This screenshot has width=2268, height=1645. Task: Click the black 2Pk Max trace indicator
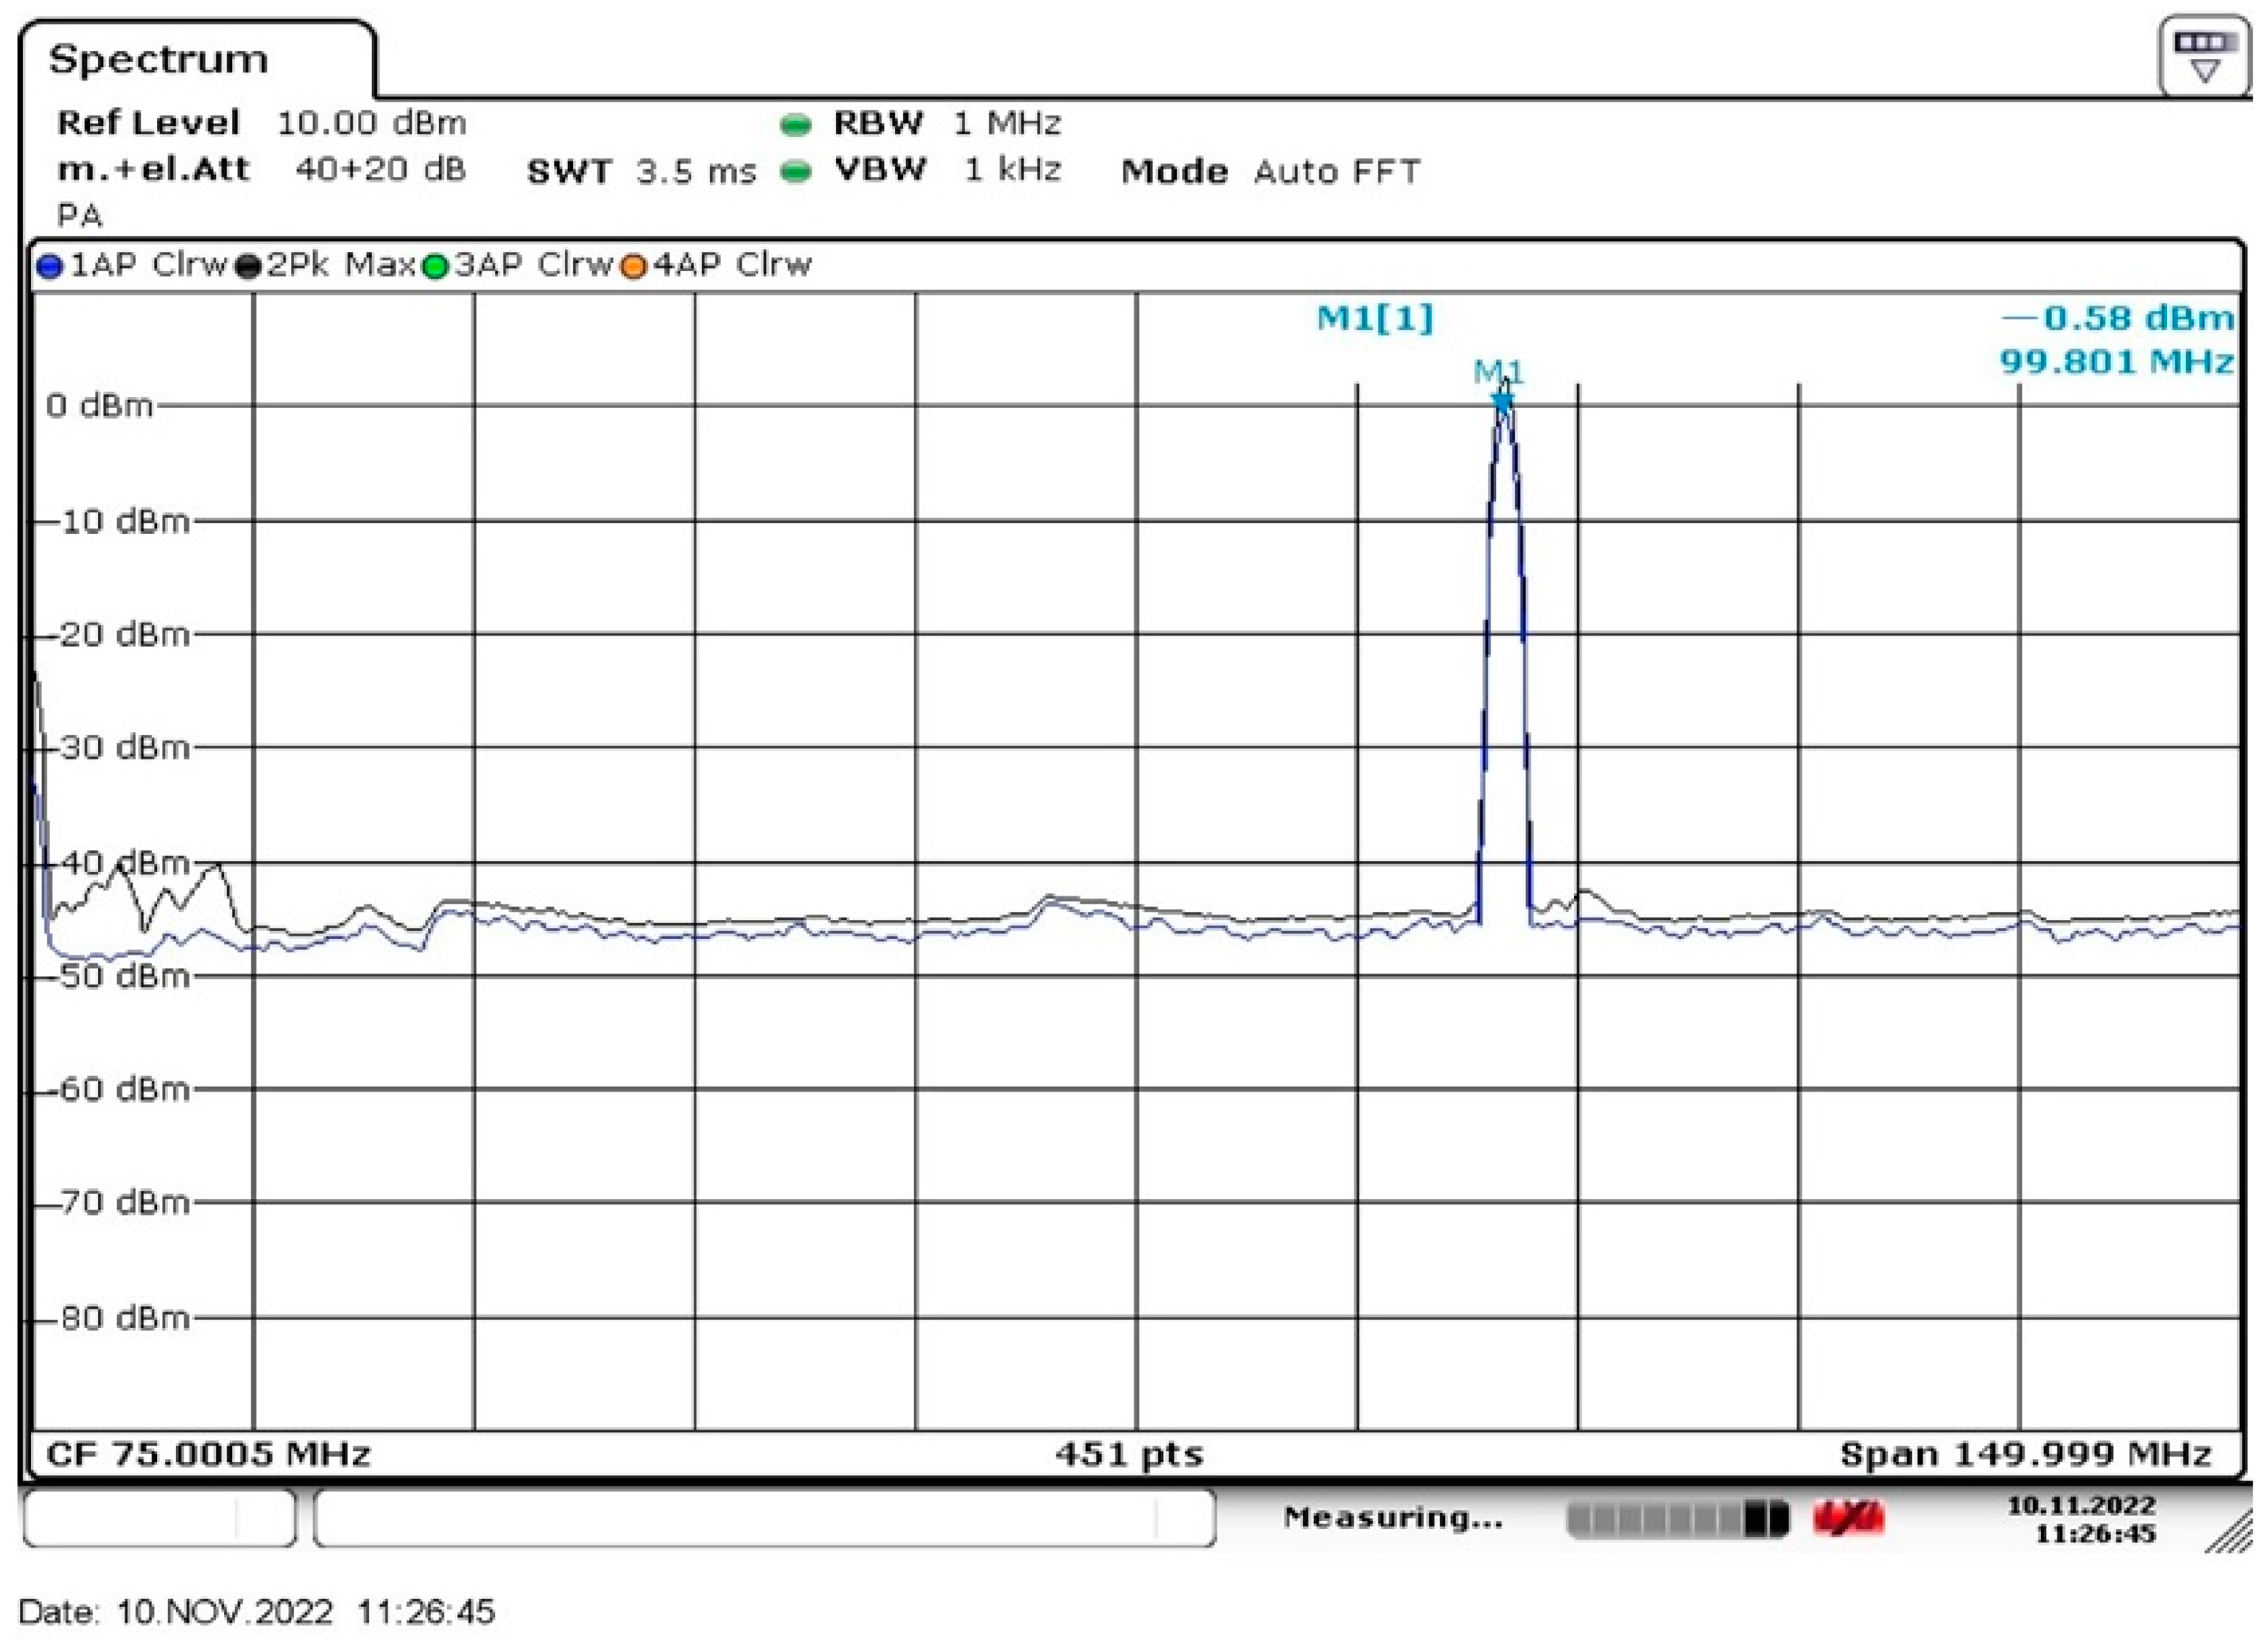[248, 267]
